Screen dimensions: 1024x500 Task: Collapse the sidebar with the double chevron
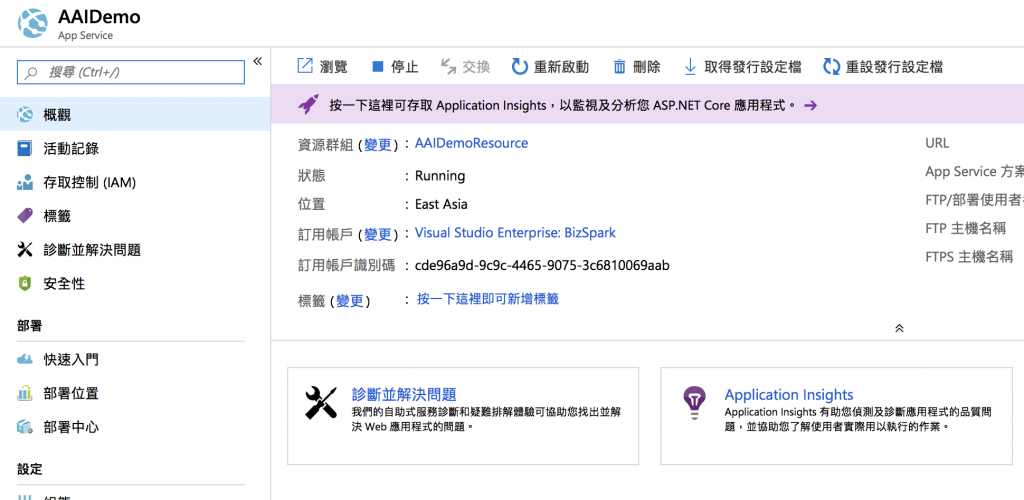[x=257, y=61]
